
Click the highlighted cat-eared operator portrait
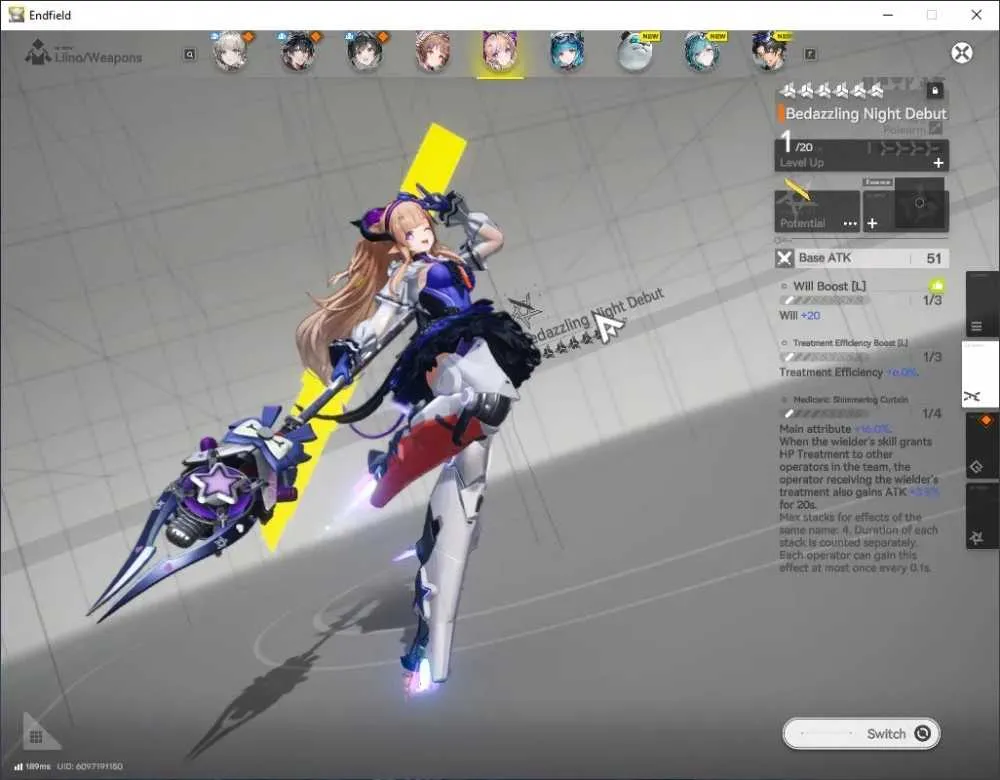click(x=500, y=52)
